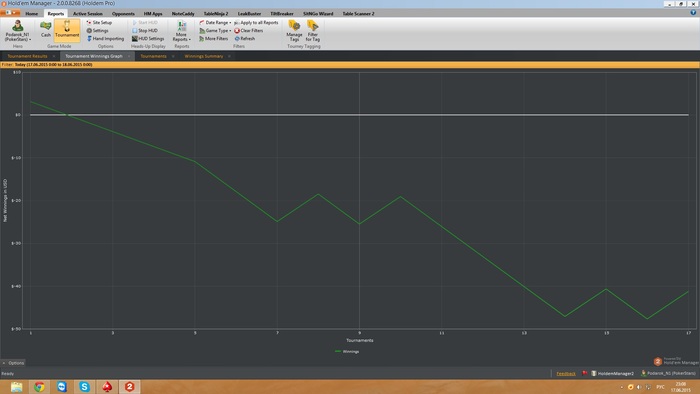The image size is (700, 394).
Task: Switch game mode to Cash
Action: (46, 30)
